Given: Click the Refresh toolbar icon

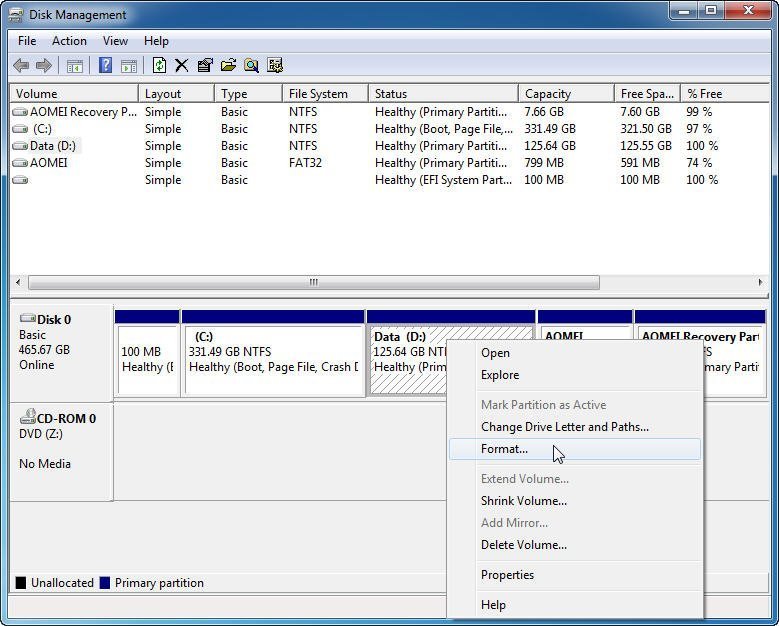Looking at the screenshot, I should pyautogui.click(x=158, y=66).
